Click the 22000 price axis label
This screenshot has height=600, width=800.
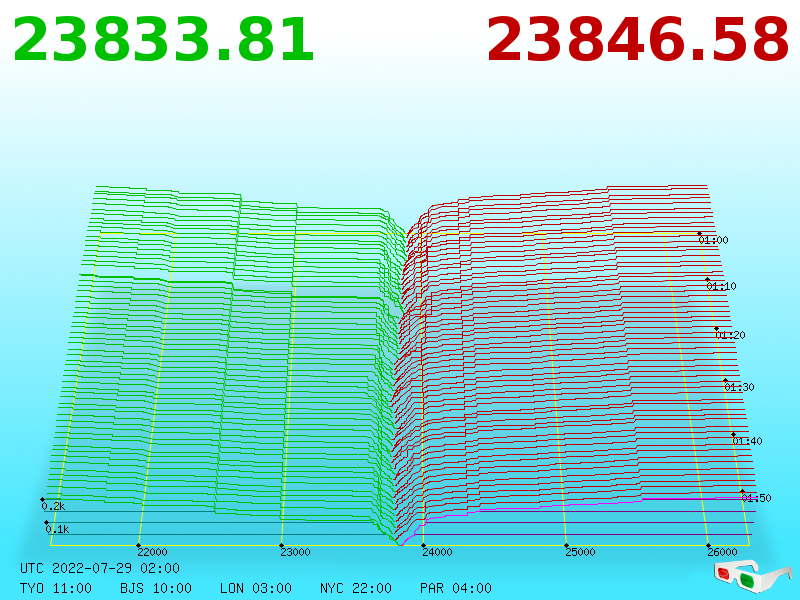coord(152,552)
